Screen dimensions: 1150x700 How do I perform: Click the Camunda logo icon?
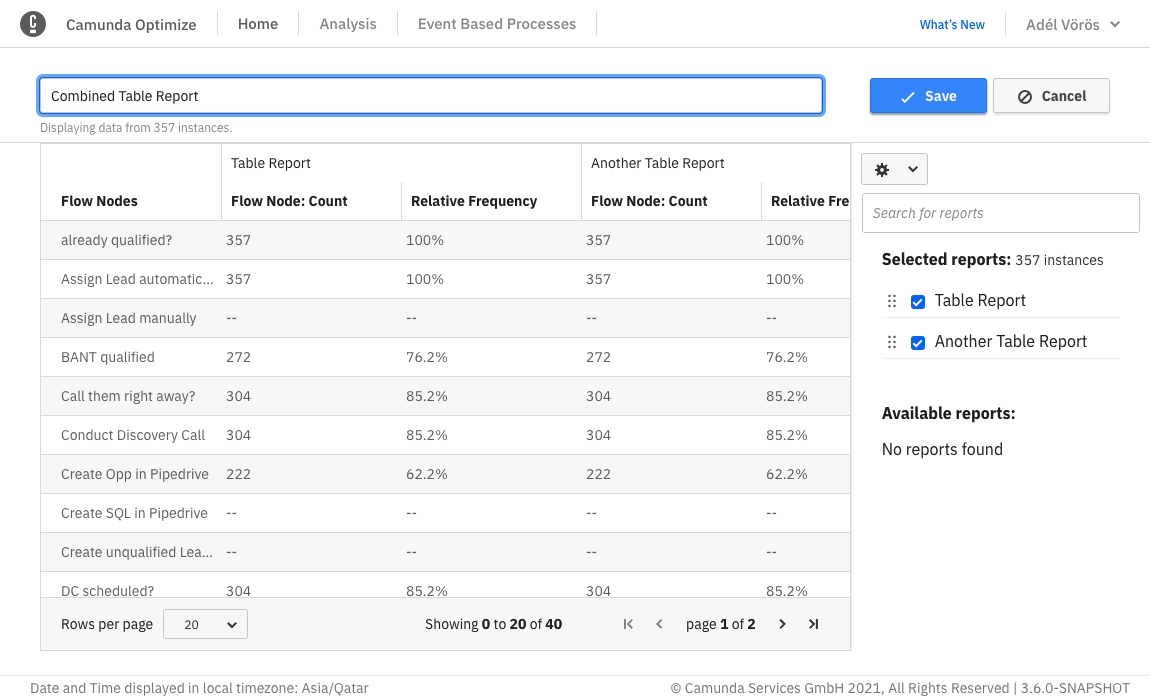(33, 23)
